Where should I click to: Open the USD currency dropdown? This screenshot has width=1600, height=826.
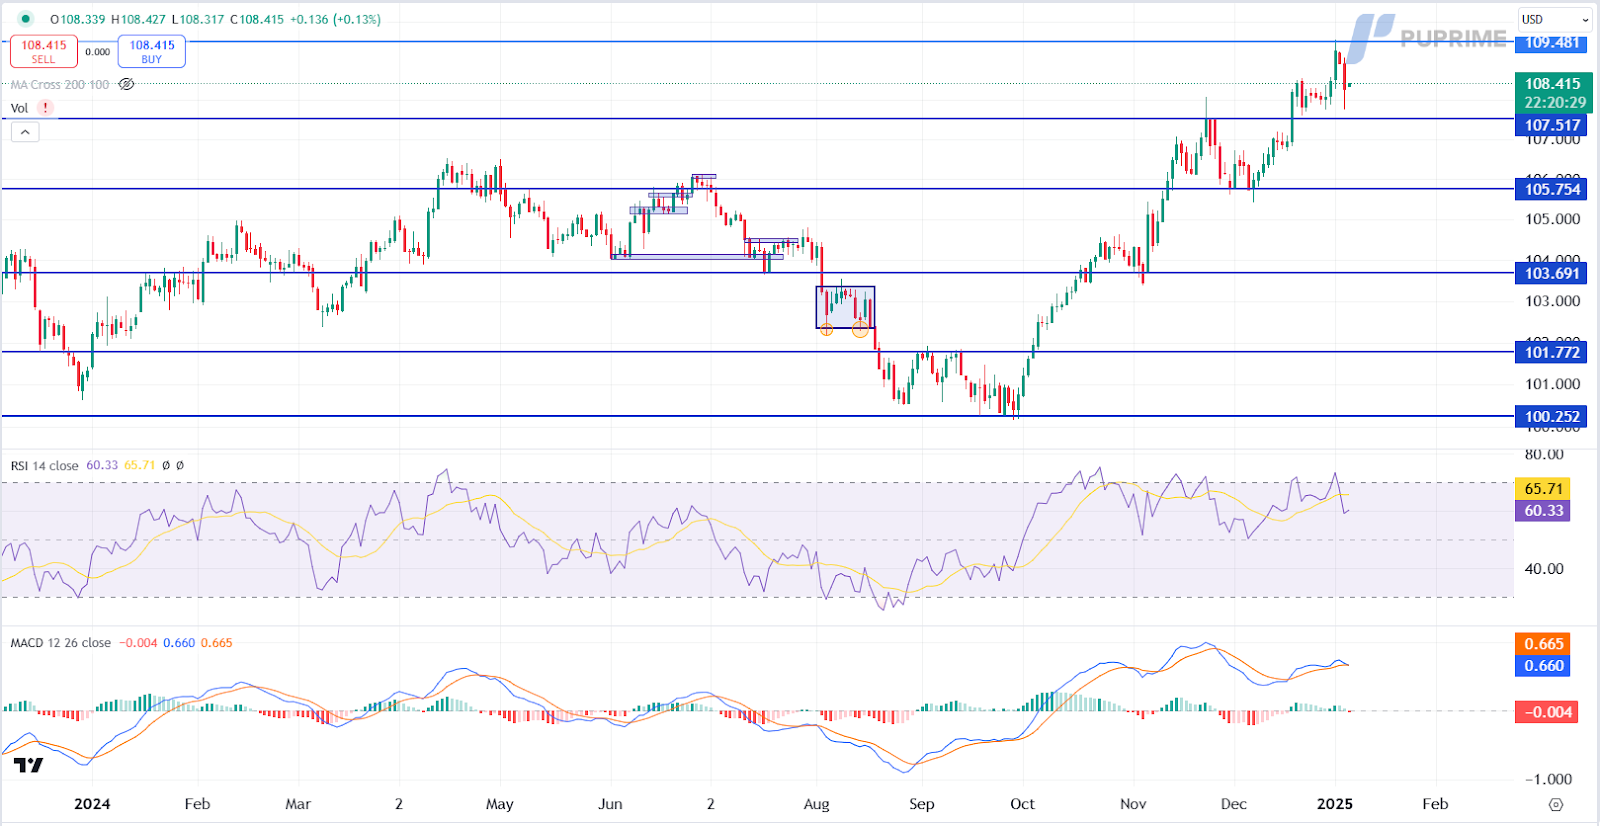[x=1555, y=19]
